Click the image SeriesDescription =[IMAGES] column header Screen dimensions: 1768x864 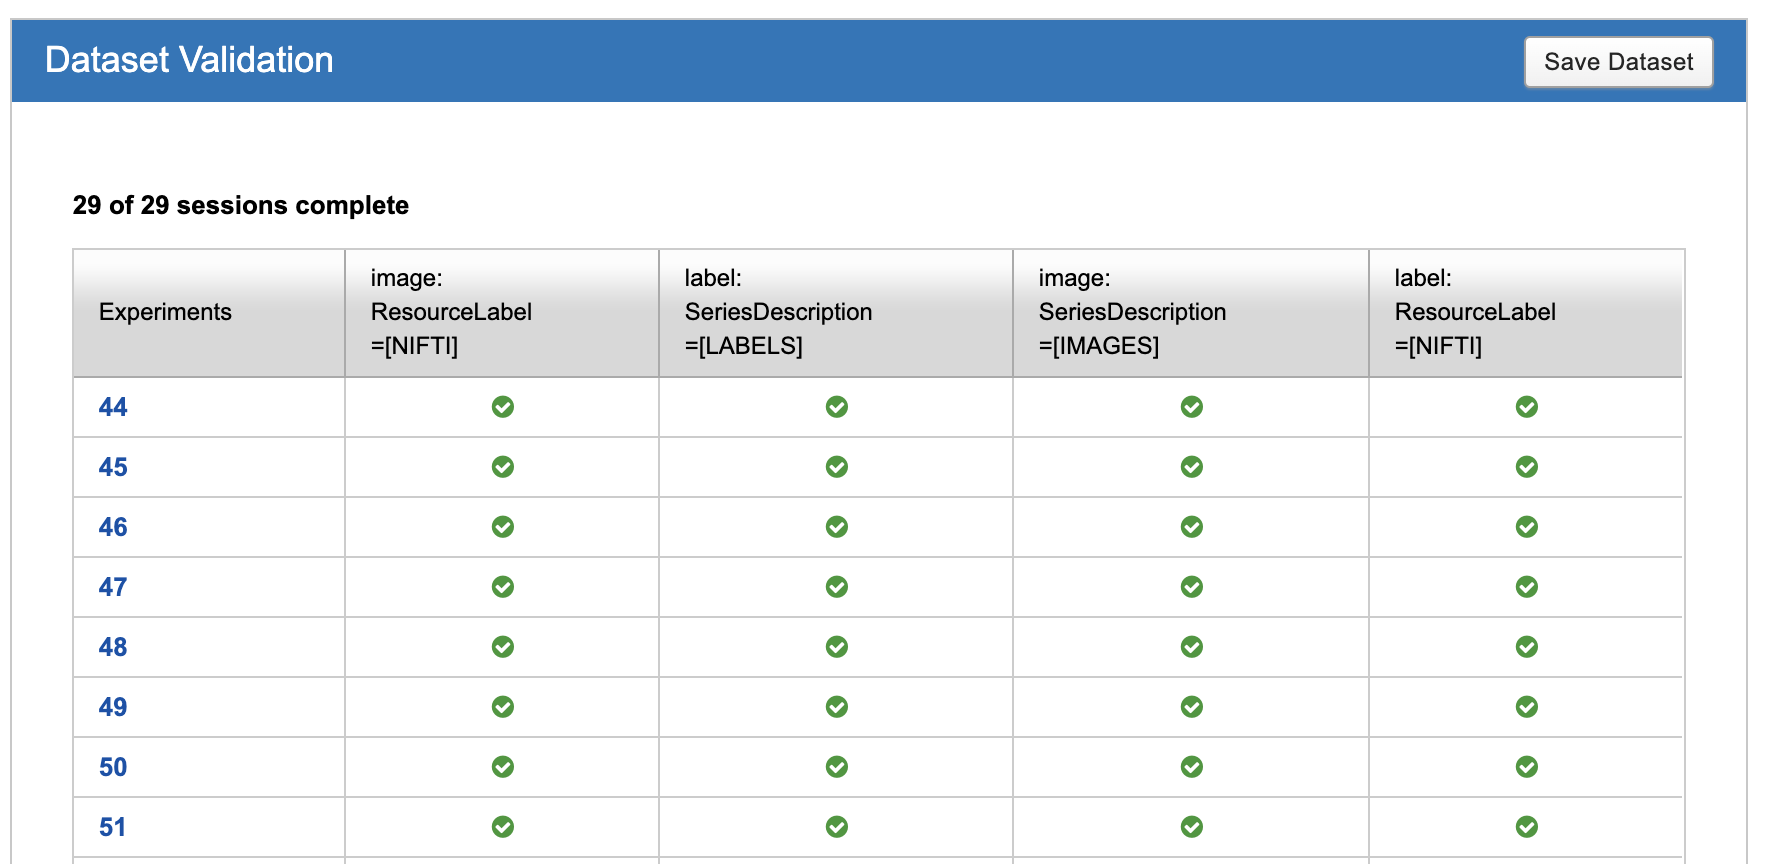coord(1132,312)
